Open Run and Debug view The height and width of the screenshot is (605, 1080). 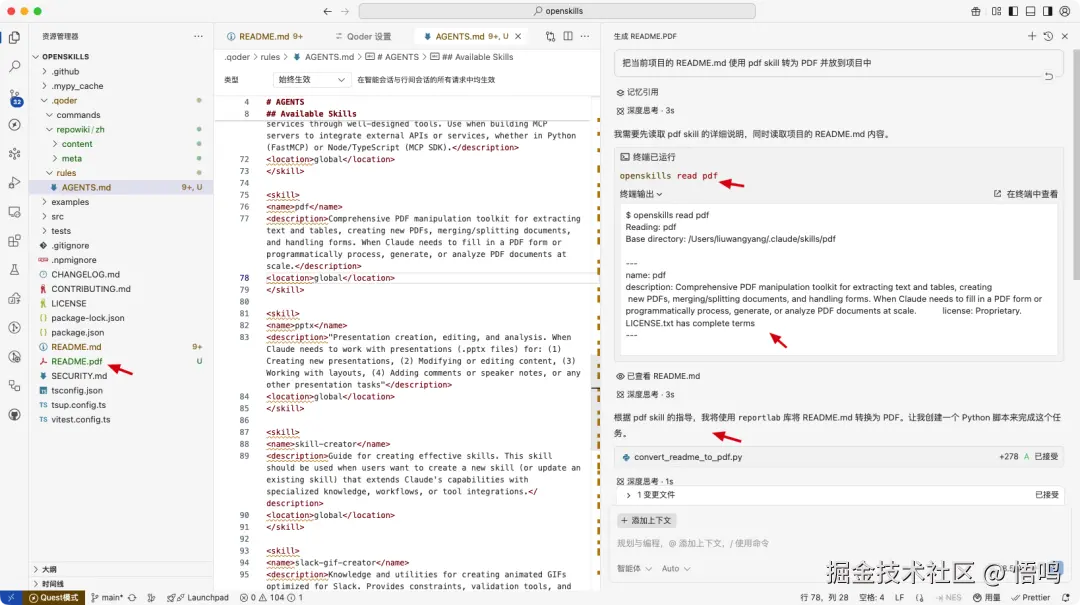pyautogui.click(x=14, y=183)
